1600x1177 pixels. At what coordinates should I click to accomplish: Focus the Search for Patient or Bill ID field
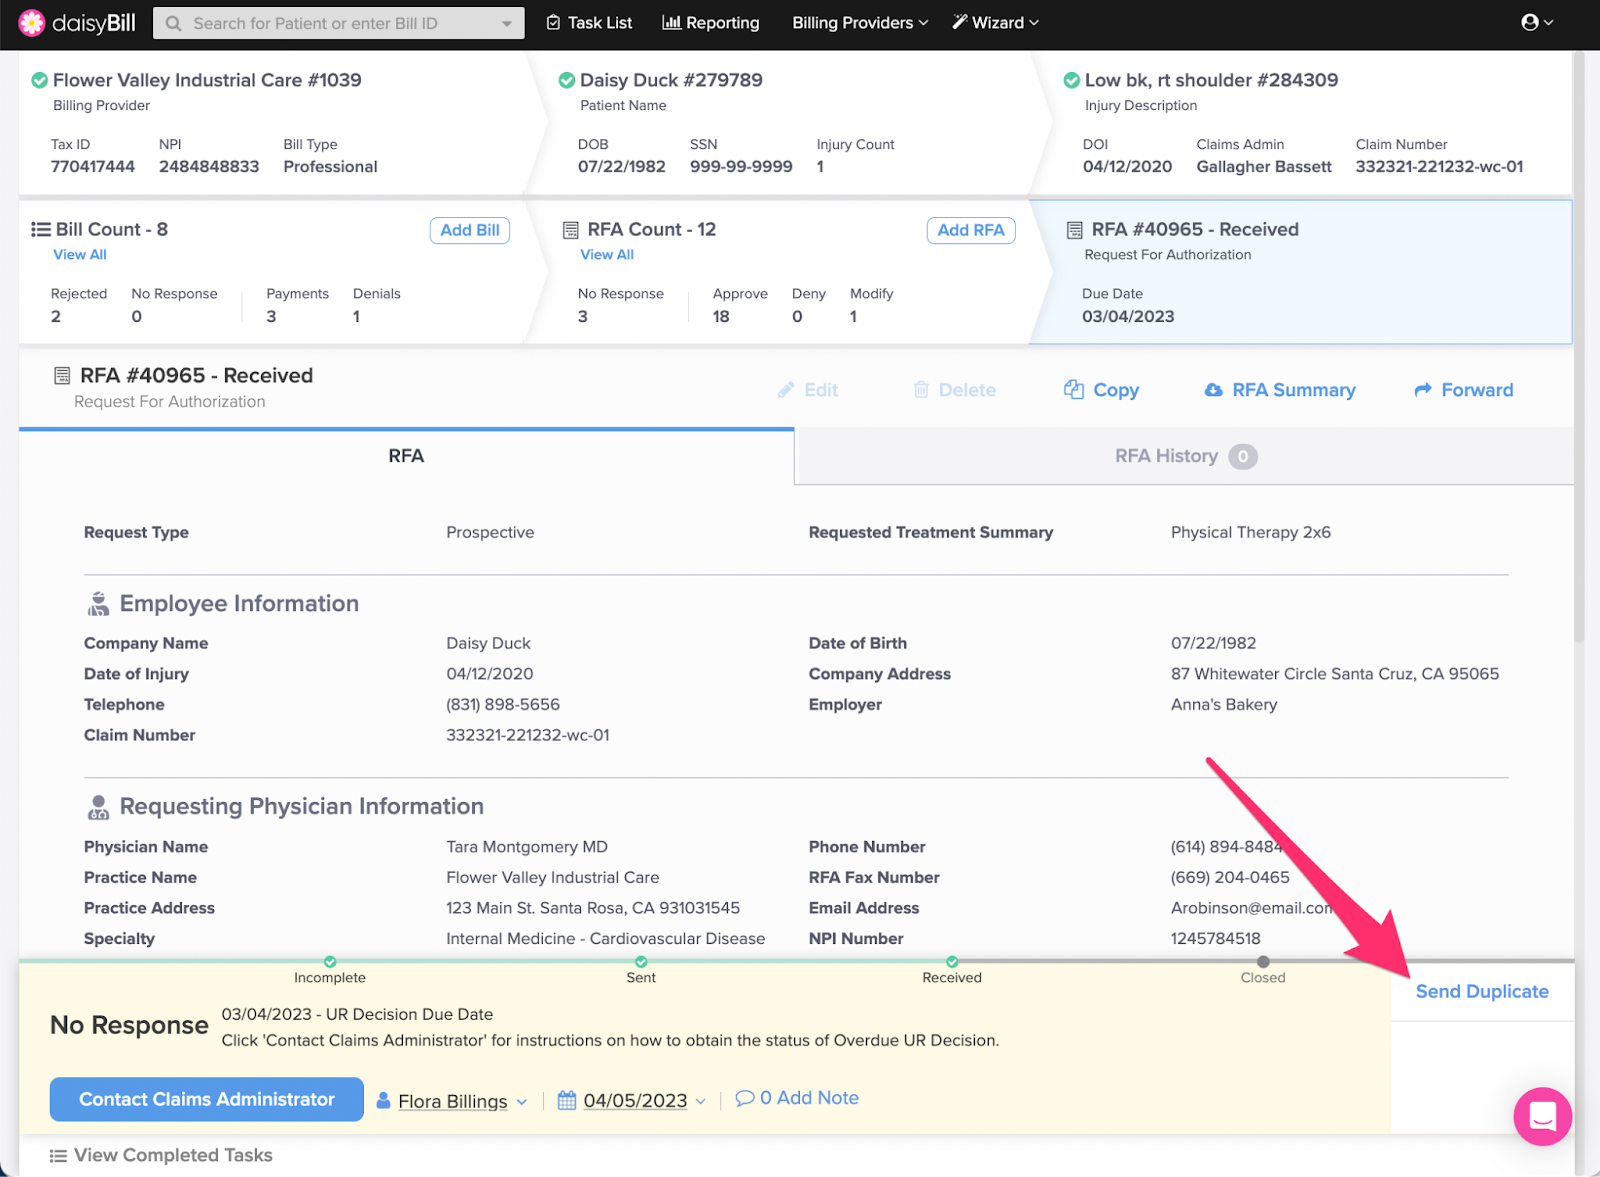click(338, 23)
